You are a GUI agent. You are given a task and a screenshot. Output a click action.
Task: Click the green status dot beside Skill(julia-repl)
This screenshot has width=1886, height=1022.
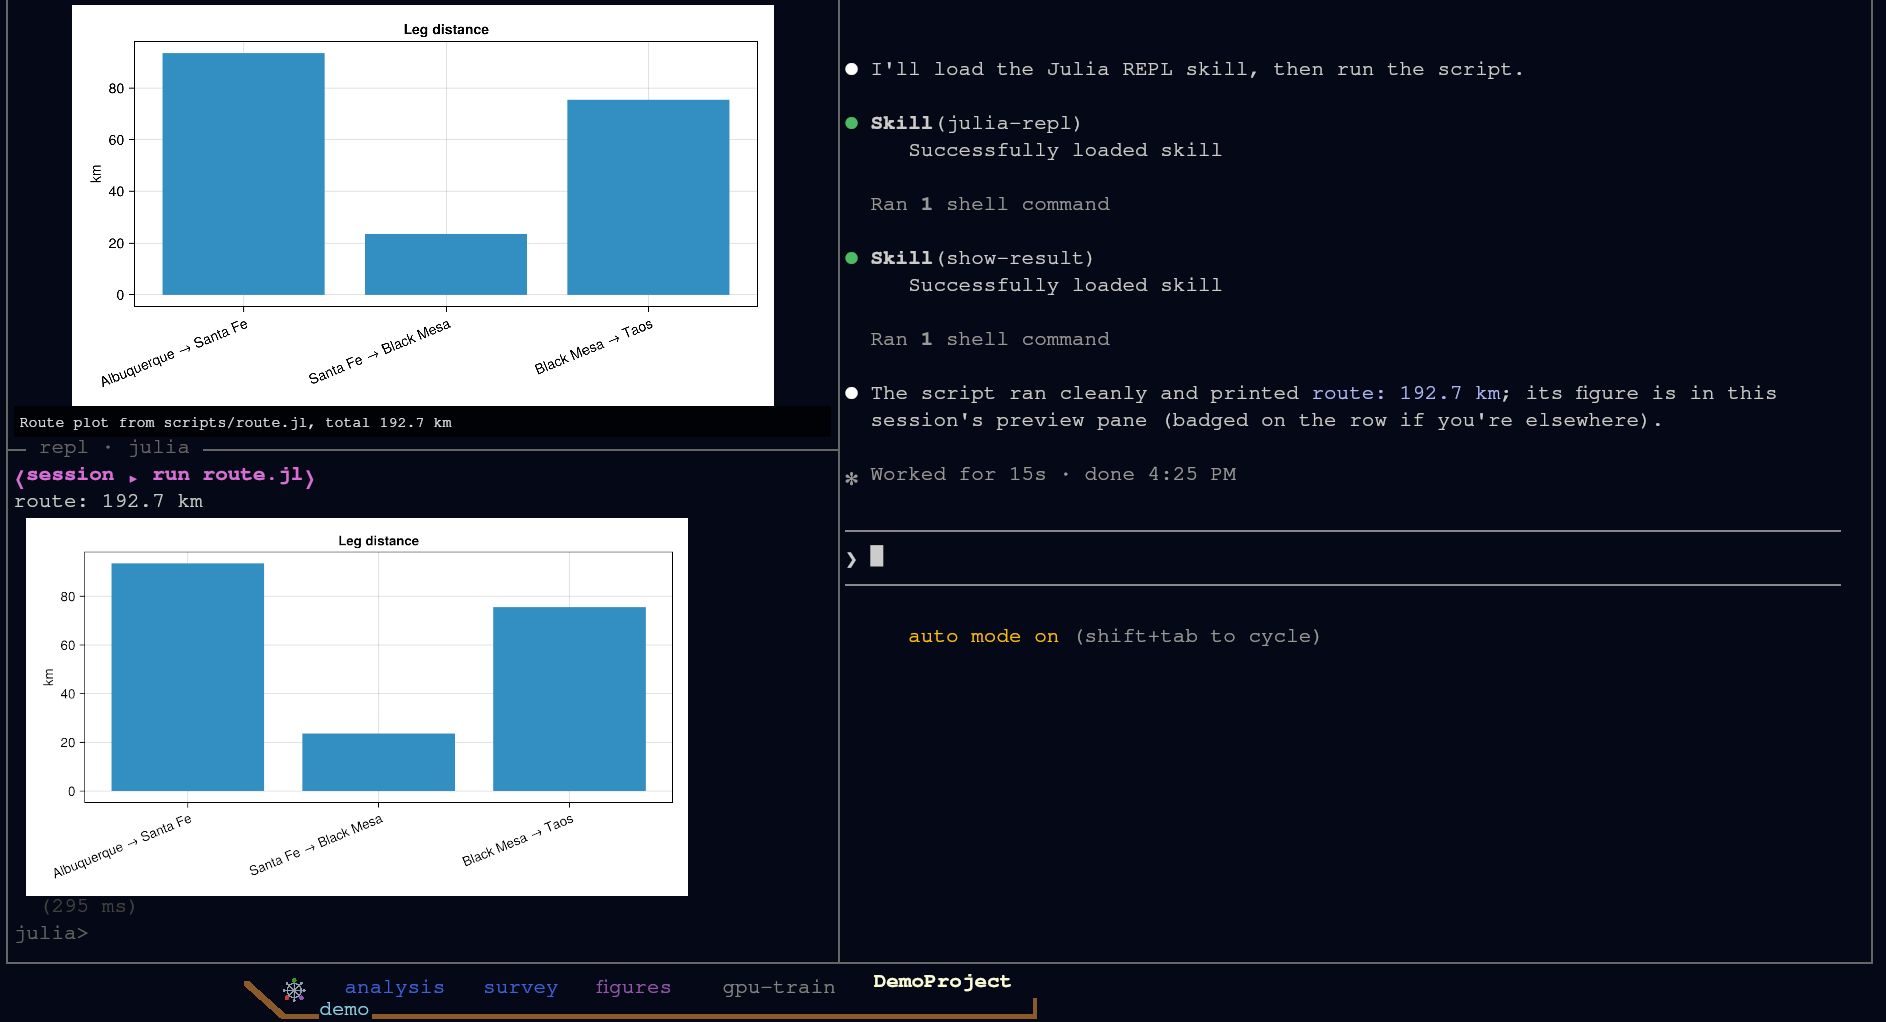pos(852,123)
